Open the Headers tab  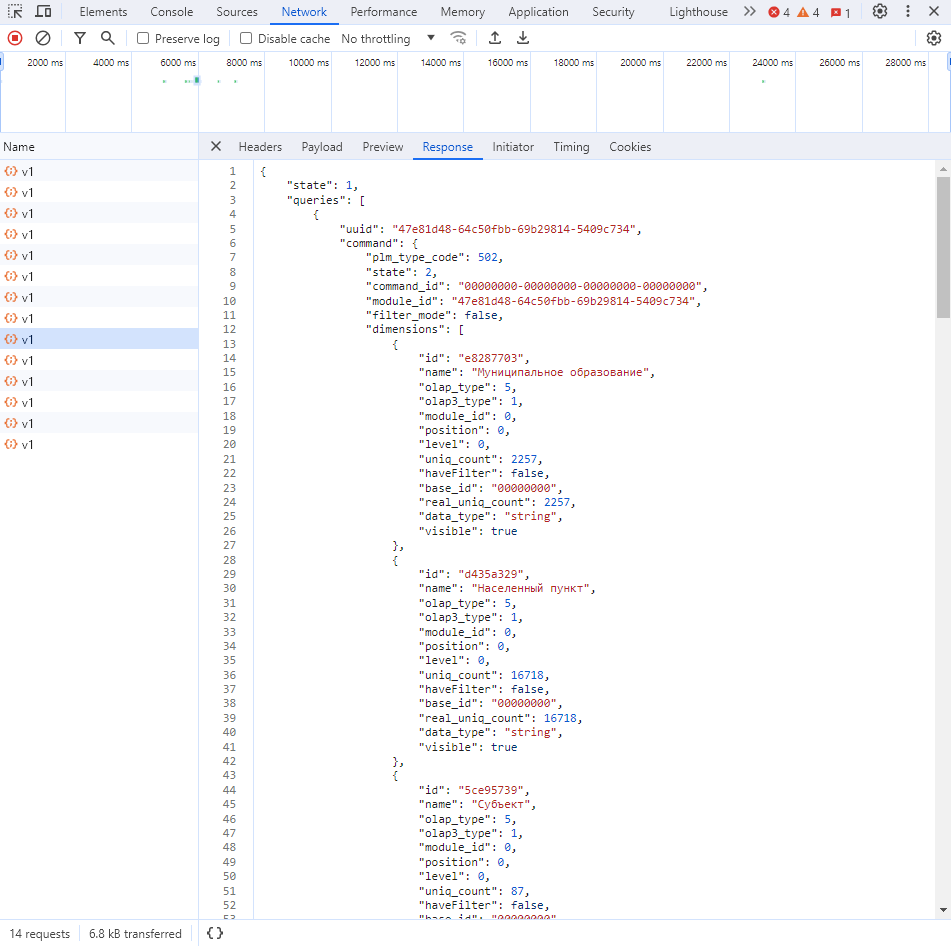click(260, 147)
